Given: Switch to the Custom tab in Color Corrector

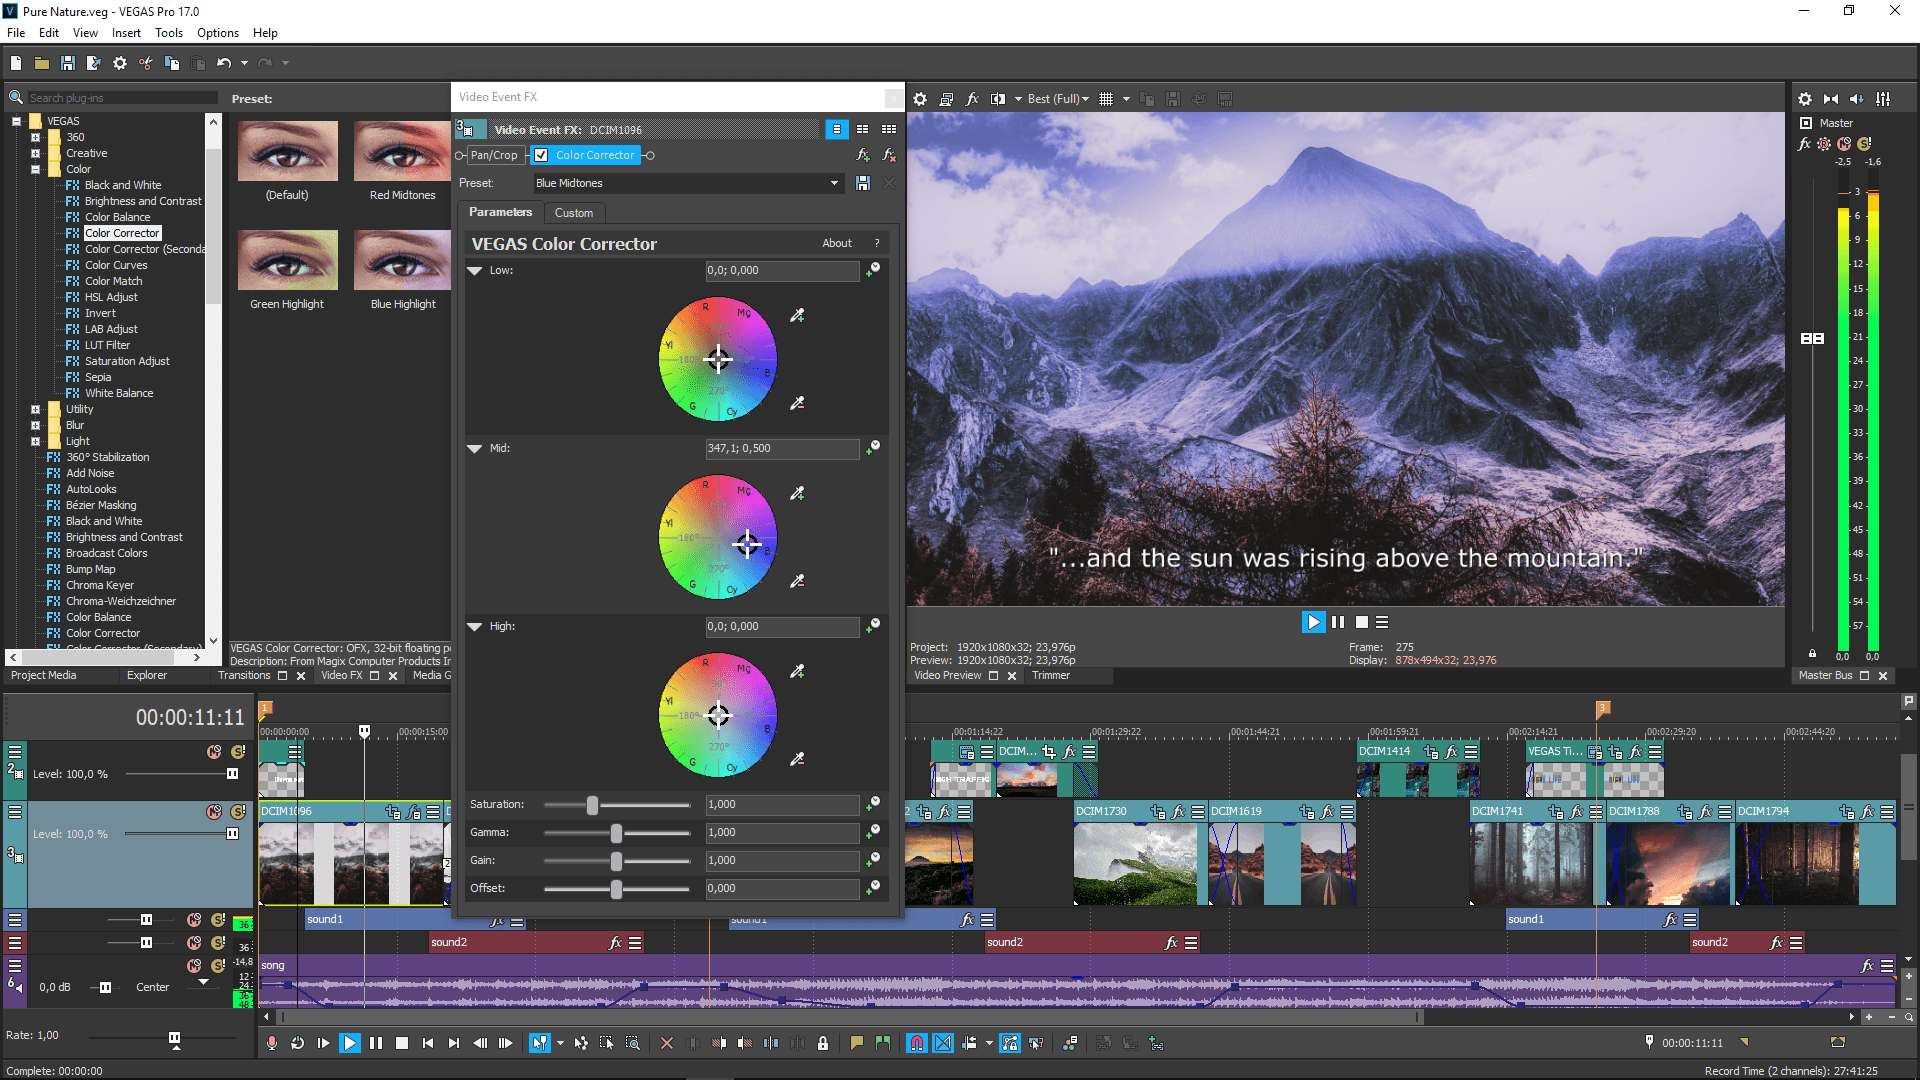Looking at the screenshot, I should [574, 212].
